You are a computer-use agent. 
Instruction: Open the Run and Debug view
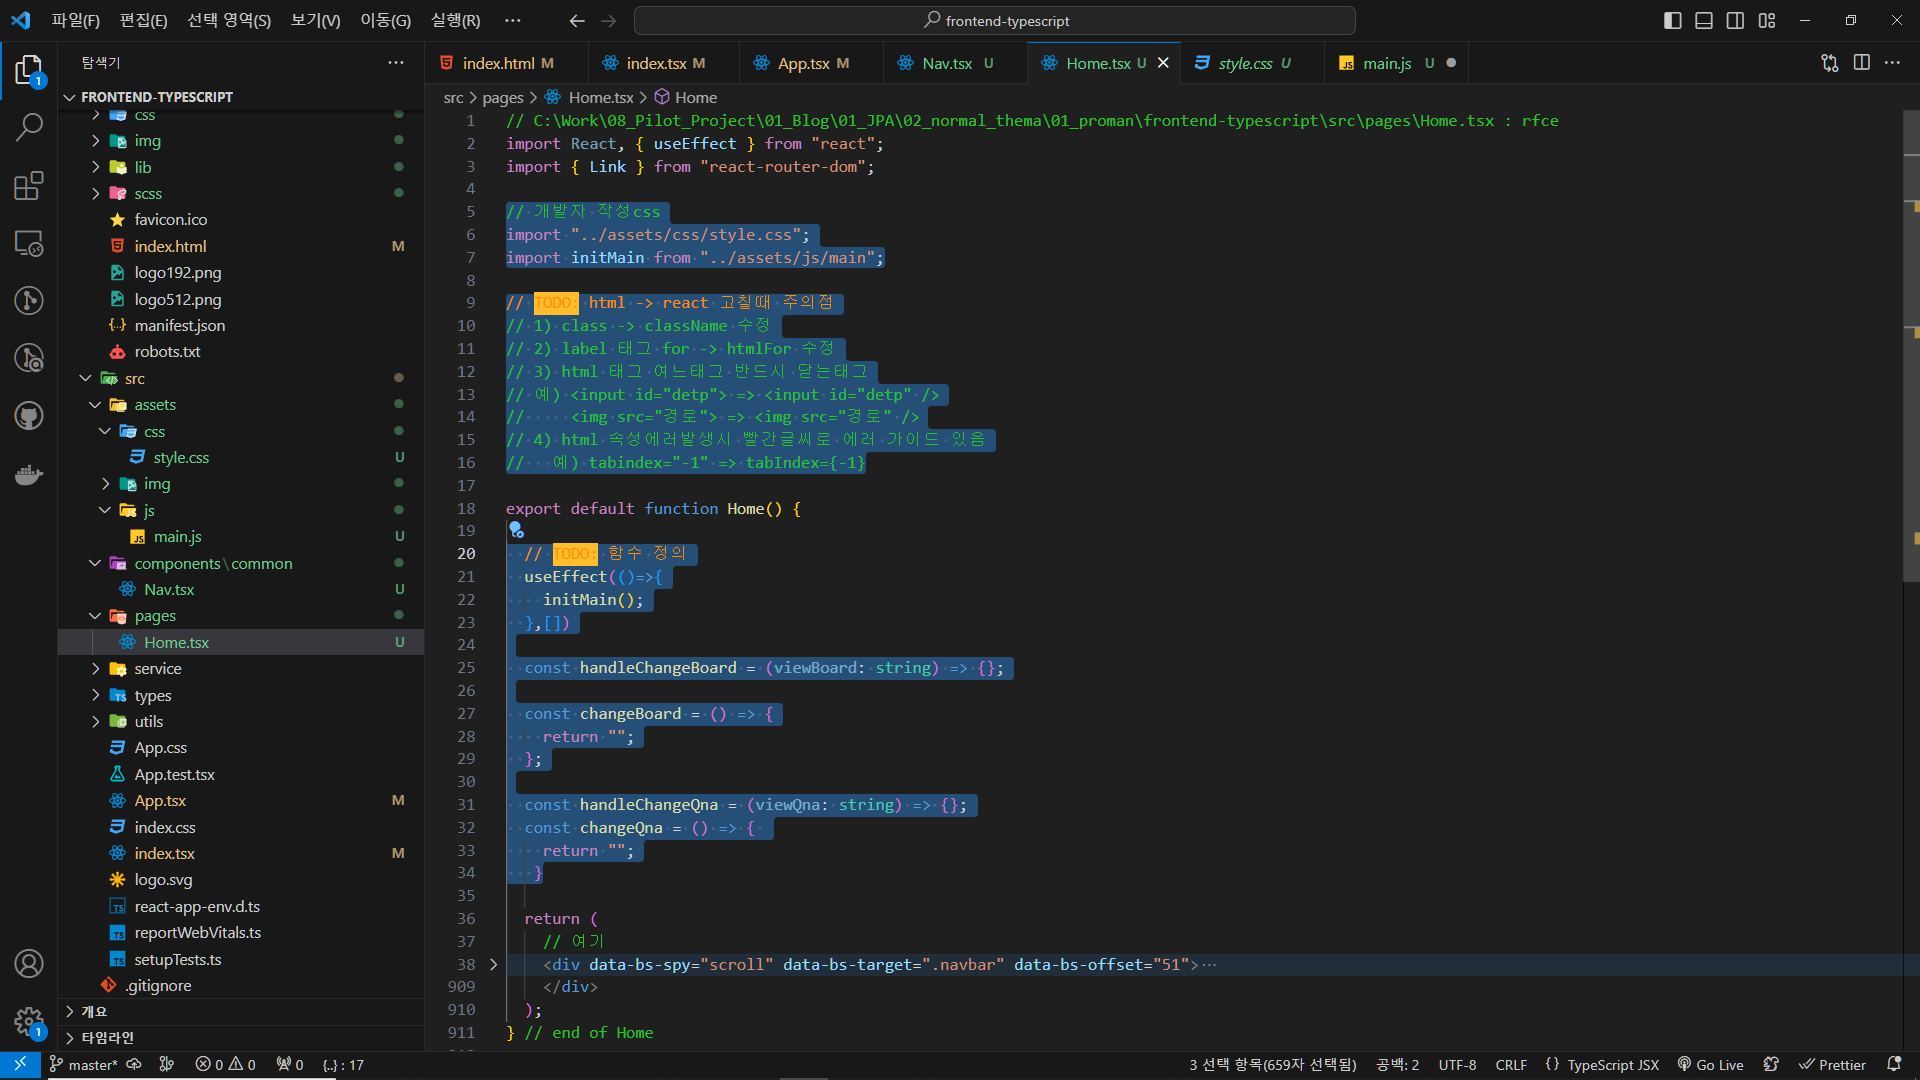pyautogui.click(x=29, y=357)
